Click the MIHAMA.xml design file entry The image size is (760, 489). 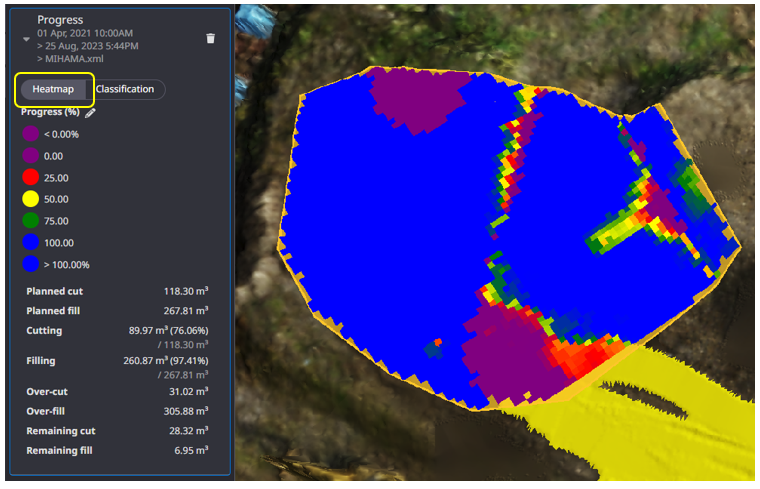click(x=70, y=60)
